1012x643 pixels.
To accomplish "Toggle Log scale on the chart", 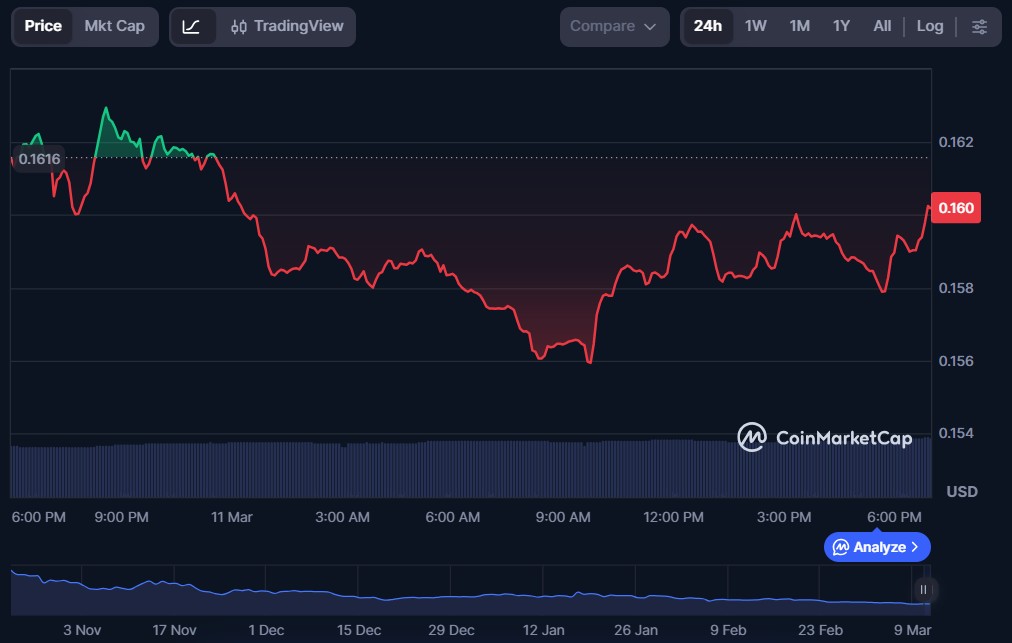I will click(x=929, y=27).
